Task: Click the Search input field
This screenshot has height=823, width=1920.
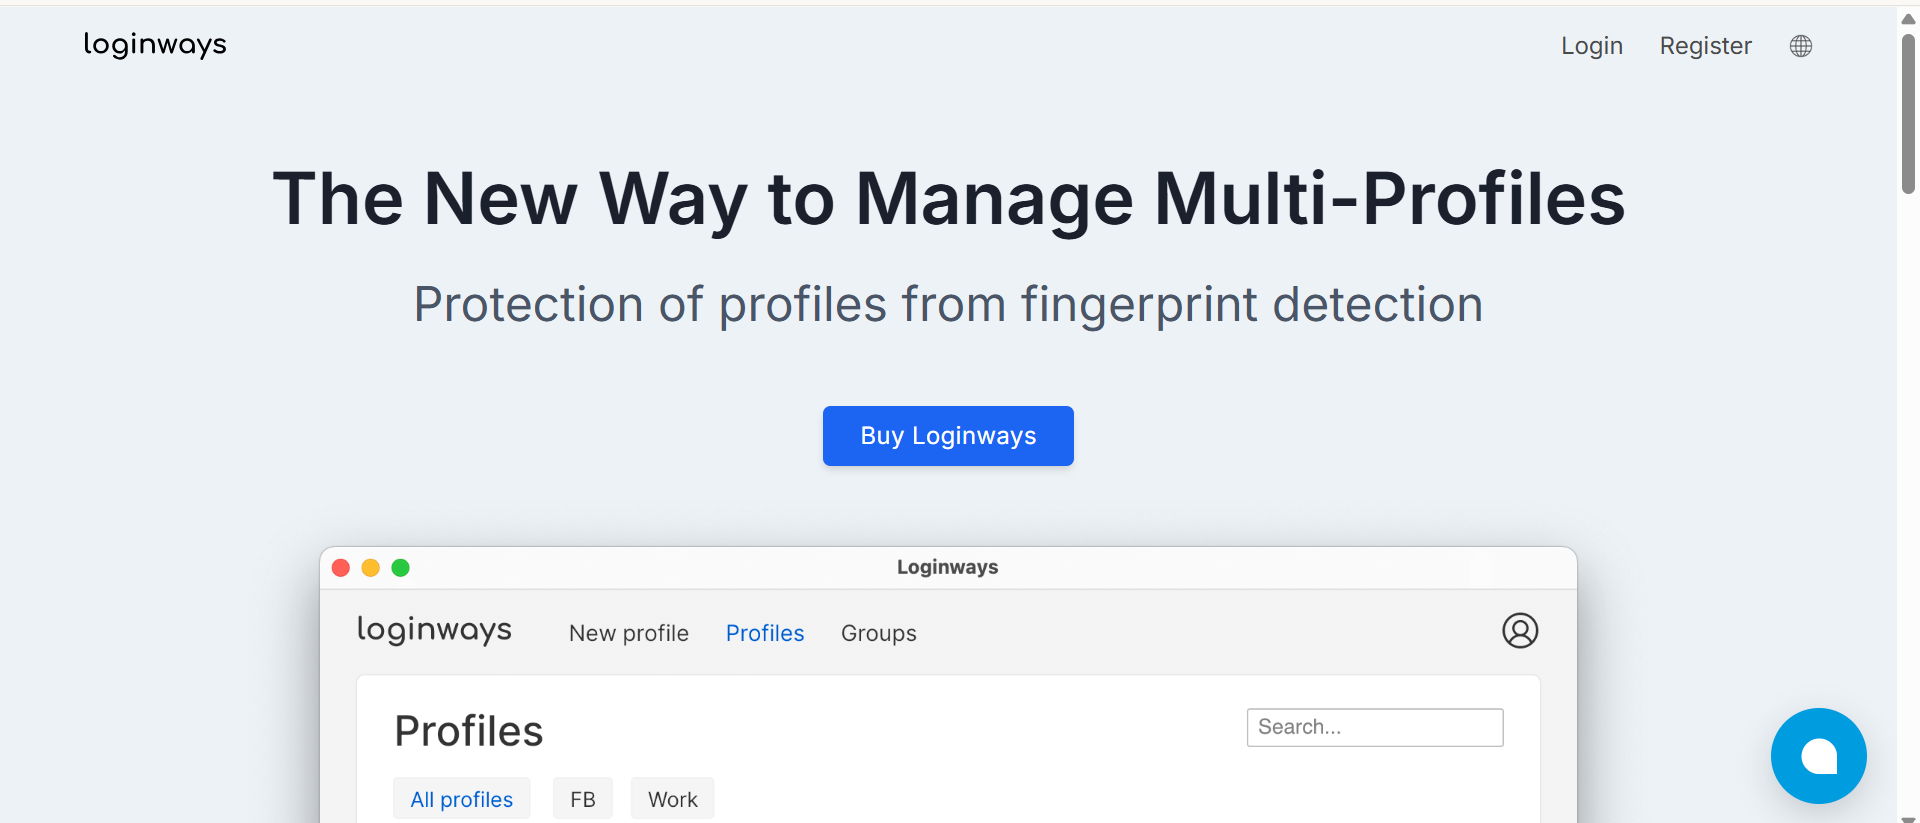Action: (x=1374, y=727)
